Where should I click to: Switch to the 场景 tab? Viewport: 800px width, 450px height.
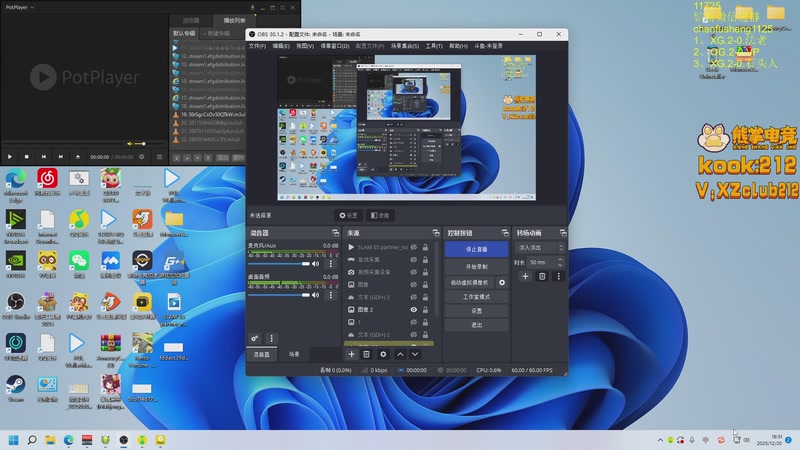tap(294, 354)
